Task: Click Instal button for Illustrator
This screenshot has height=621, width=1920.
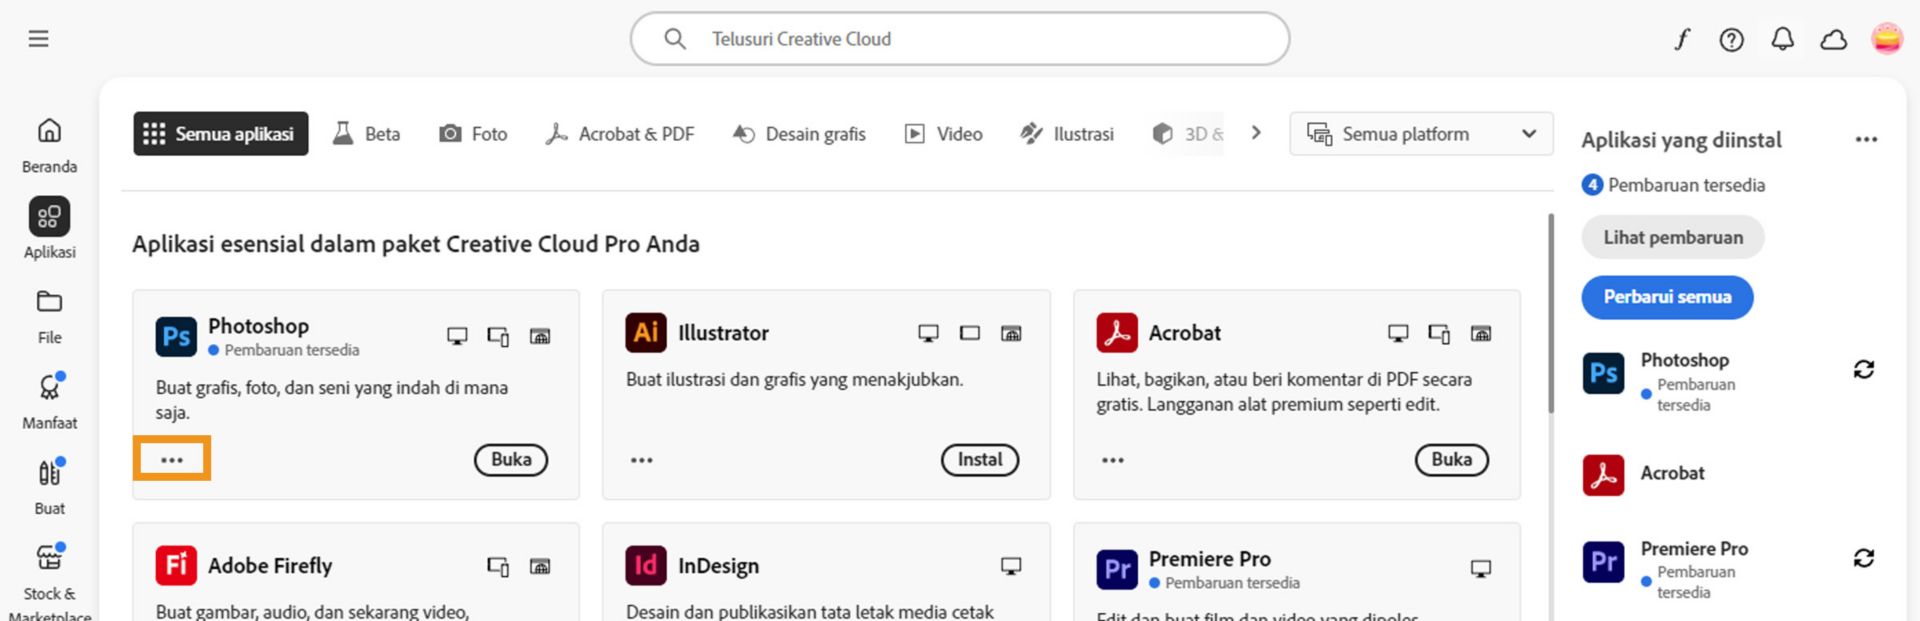Action: [980, 460]
